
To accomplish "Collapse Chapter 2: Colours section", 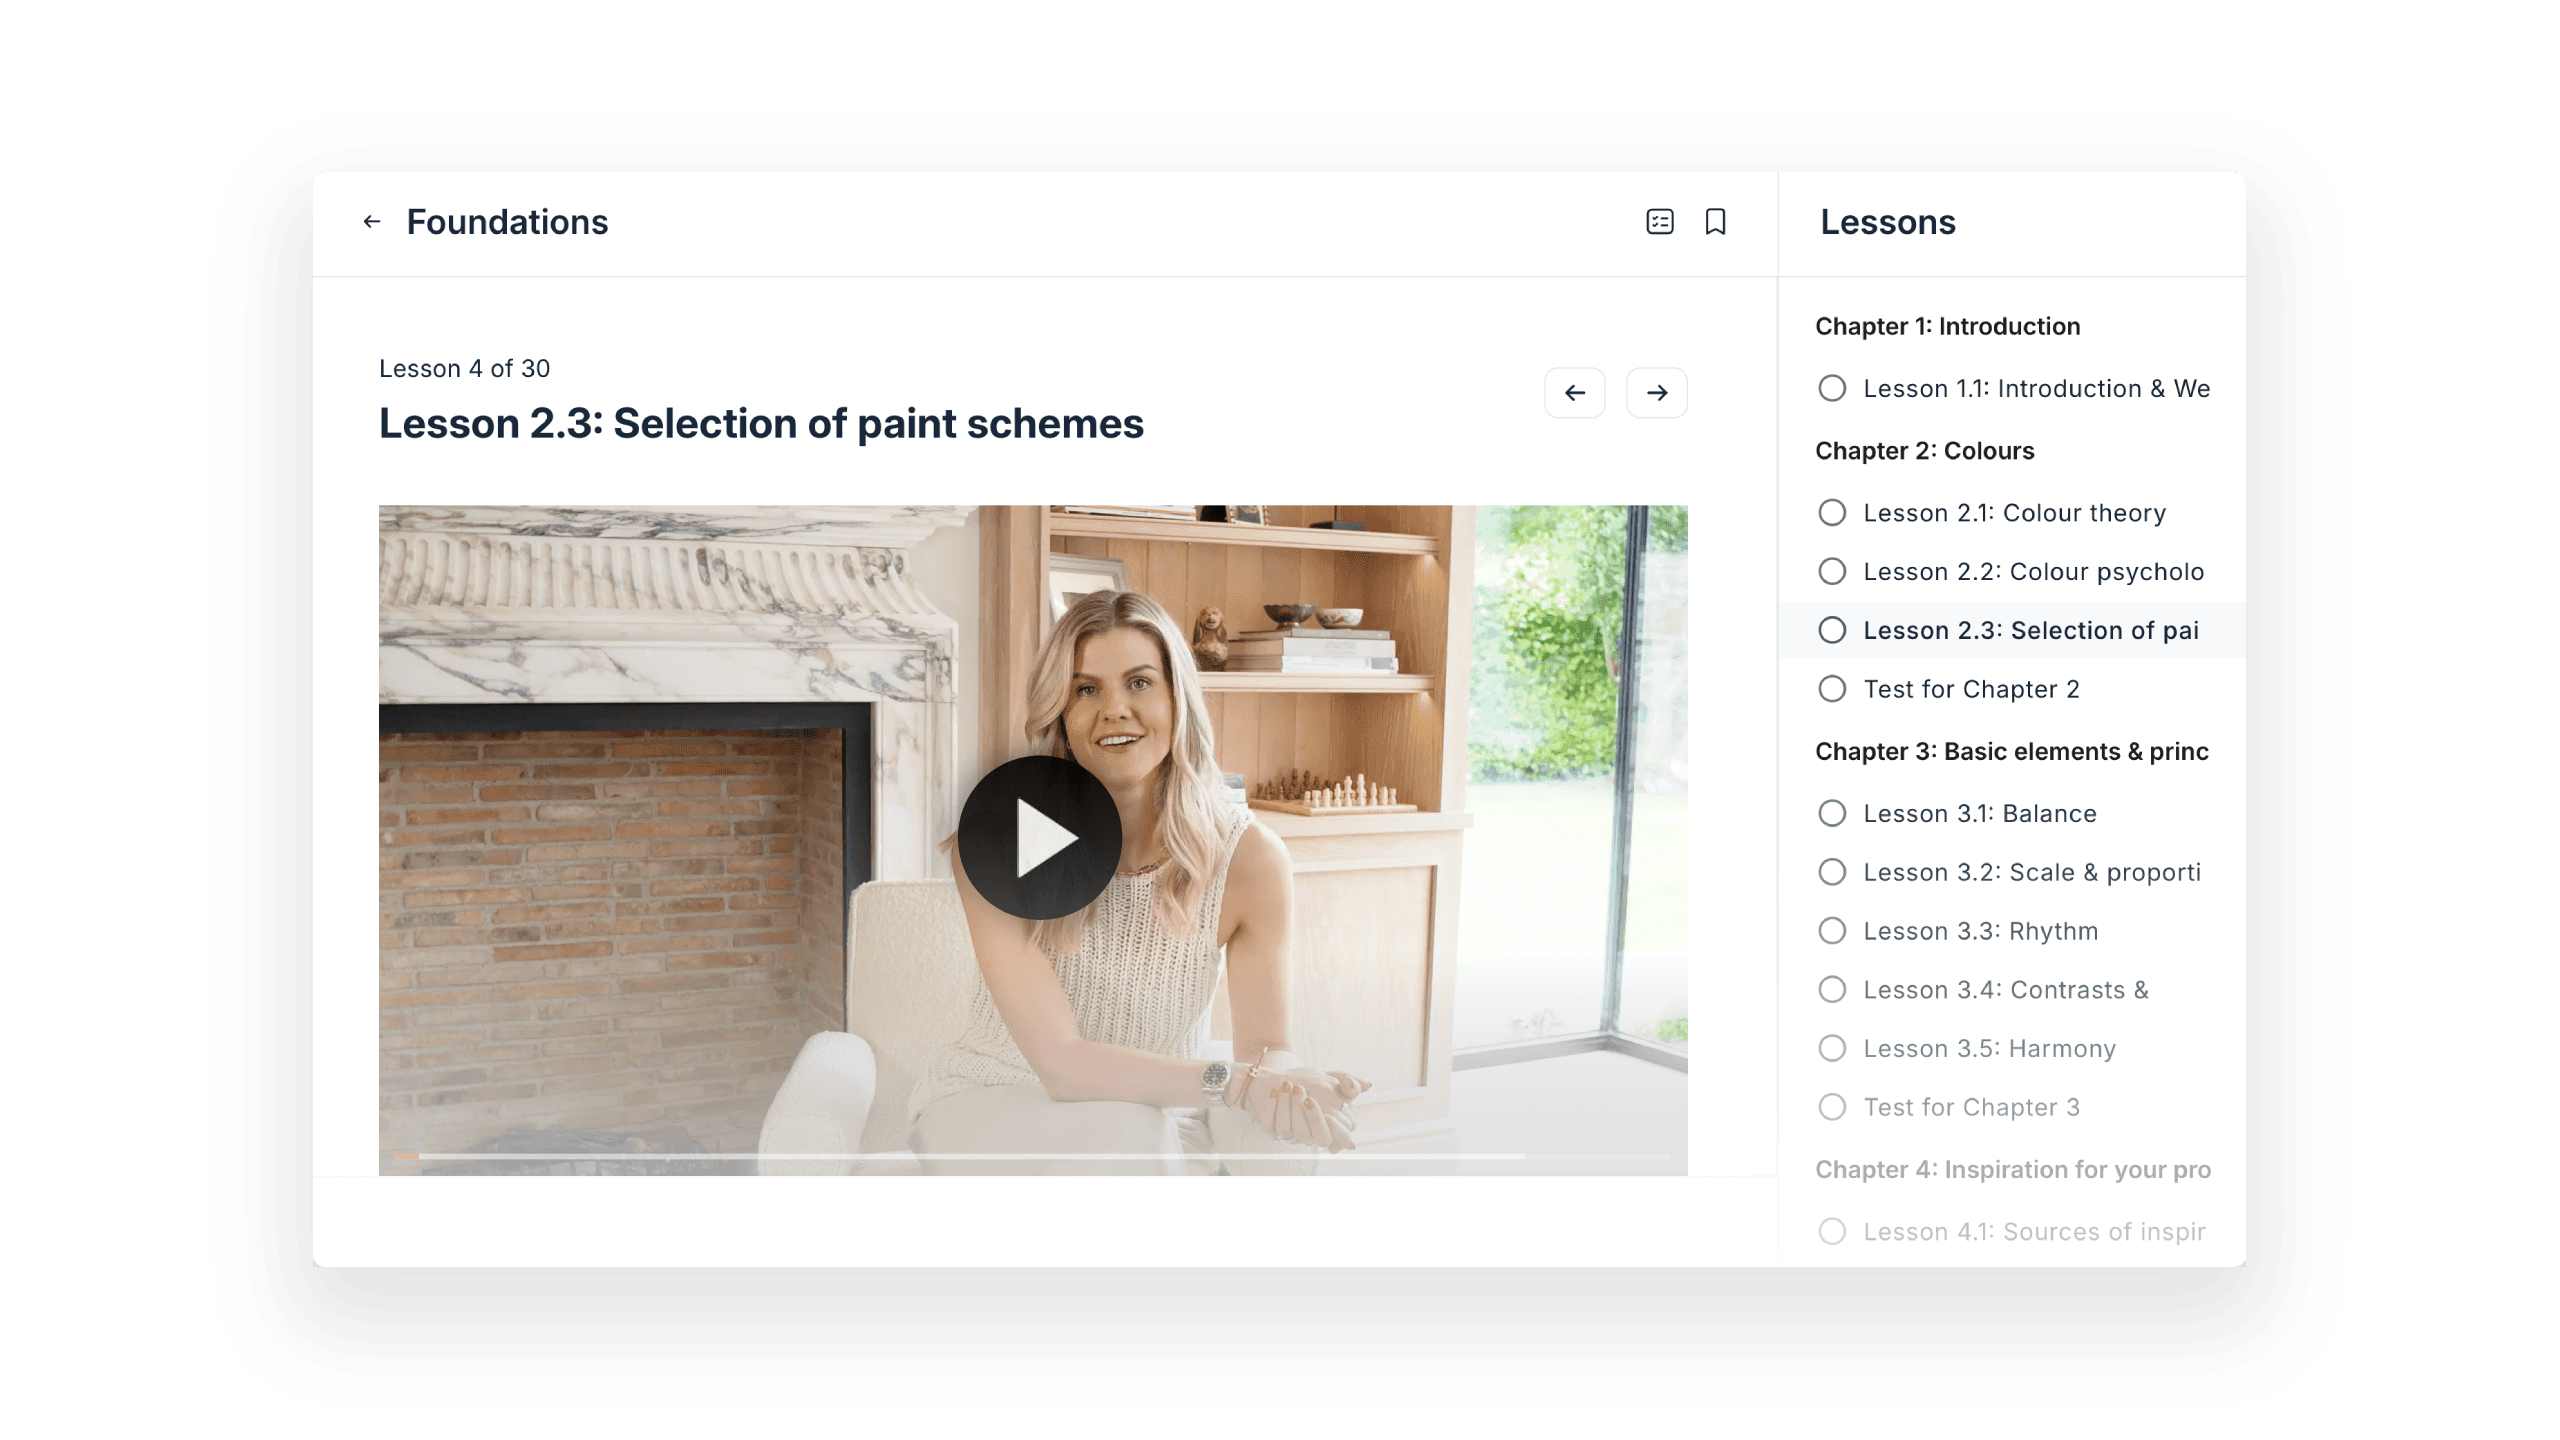I will [1924, 451].
